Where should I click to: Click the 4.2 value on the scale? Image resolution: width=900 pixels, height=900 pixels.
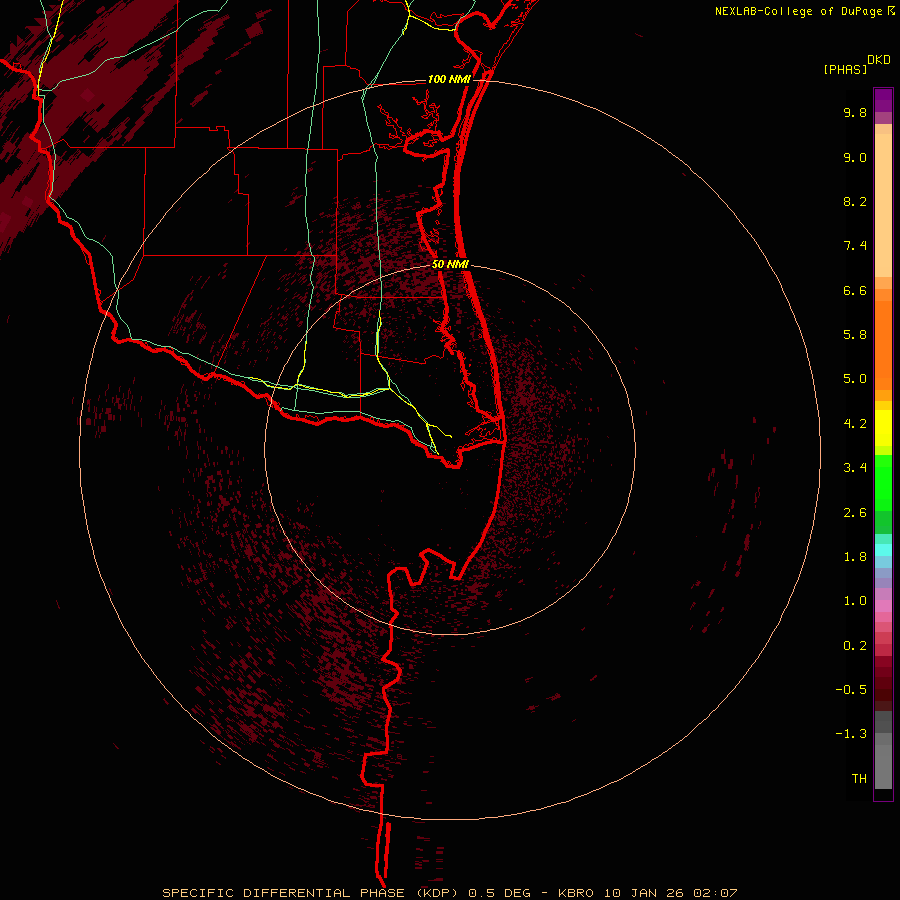855,424
